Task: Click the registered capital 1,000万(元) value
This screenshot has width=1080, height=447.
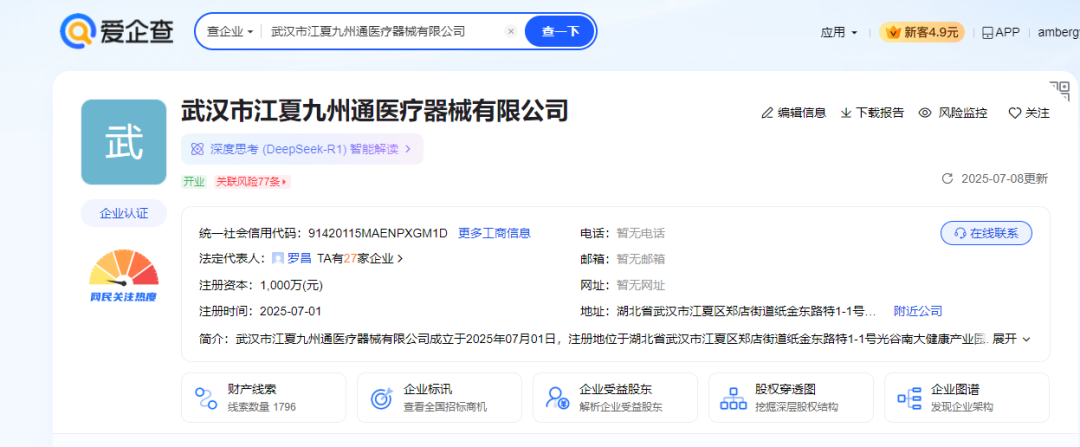Action: (291, 285)
